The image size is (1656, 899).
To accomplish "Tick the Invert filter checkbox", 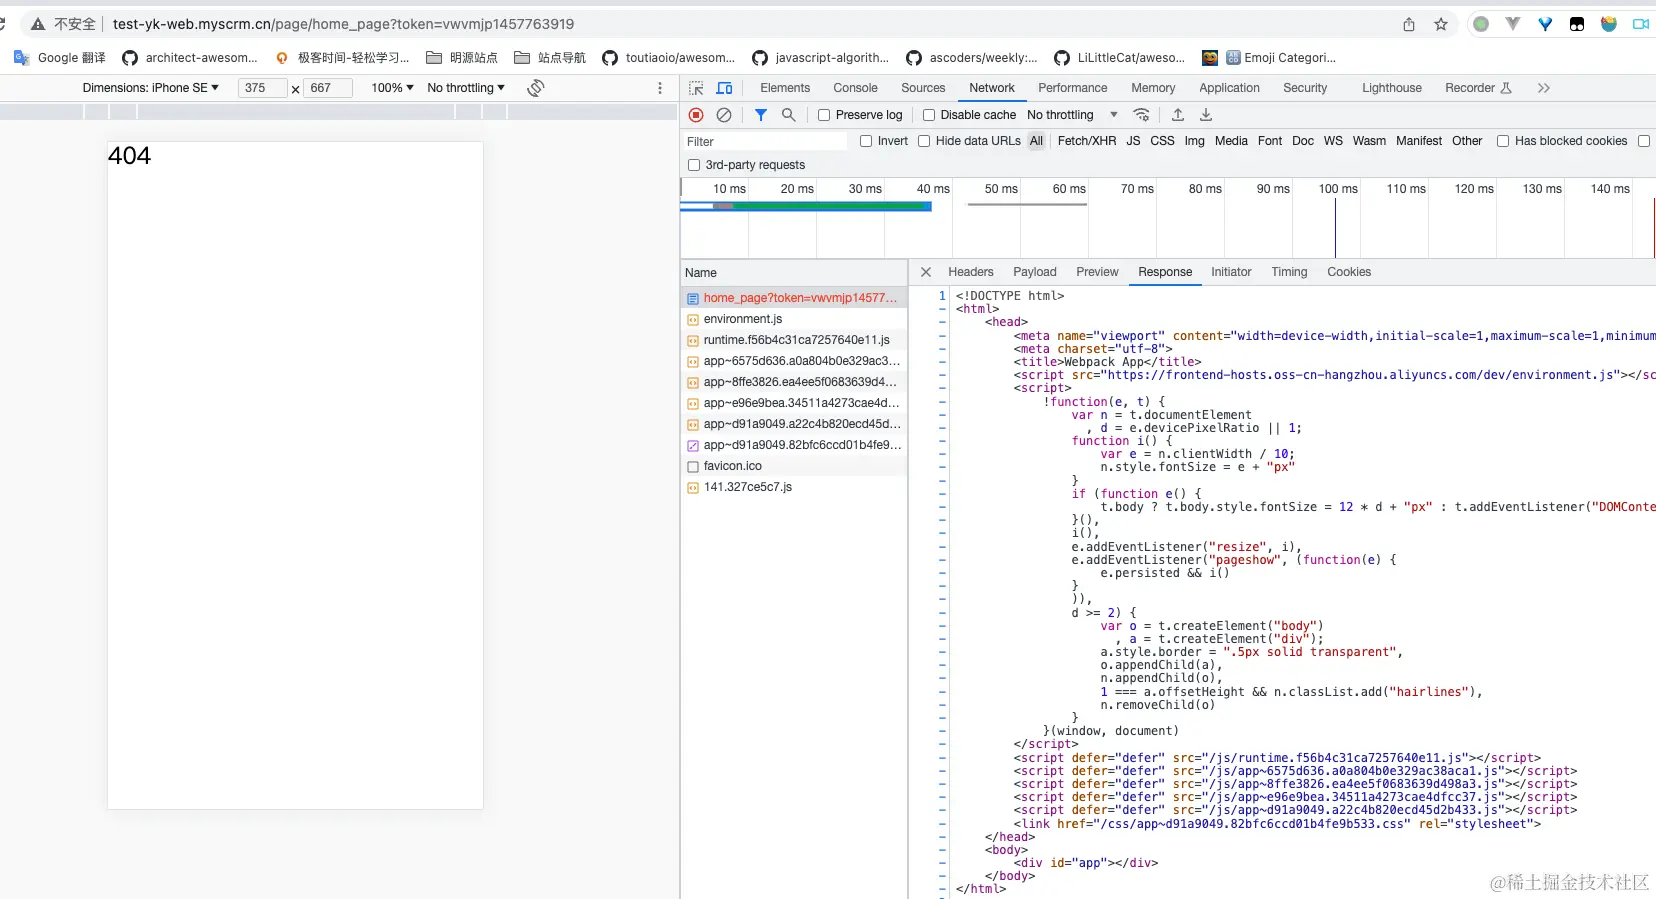I will [x=866, y=141].
